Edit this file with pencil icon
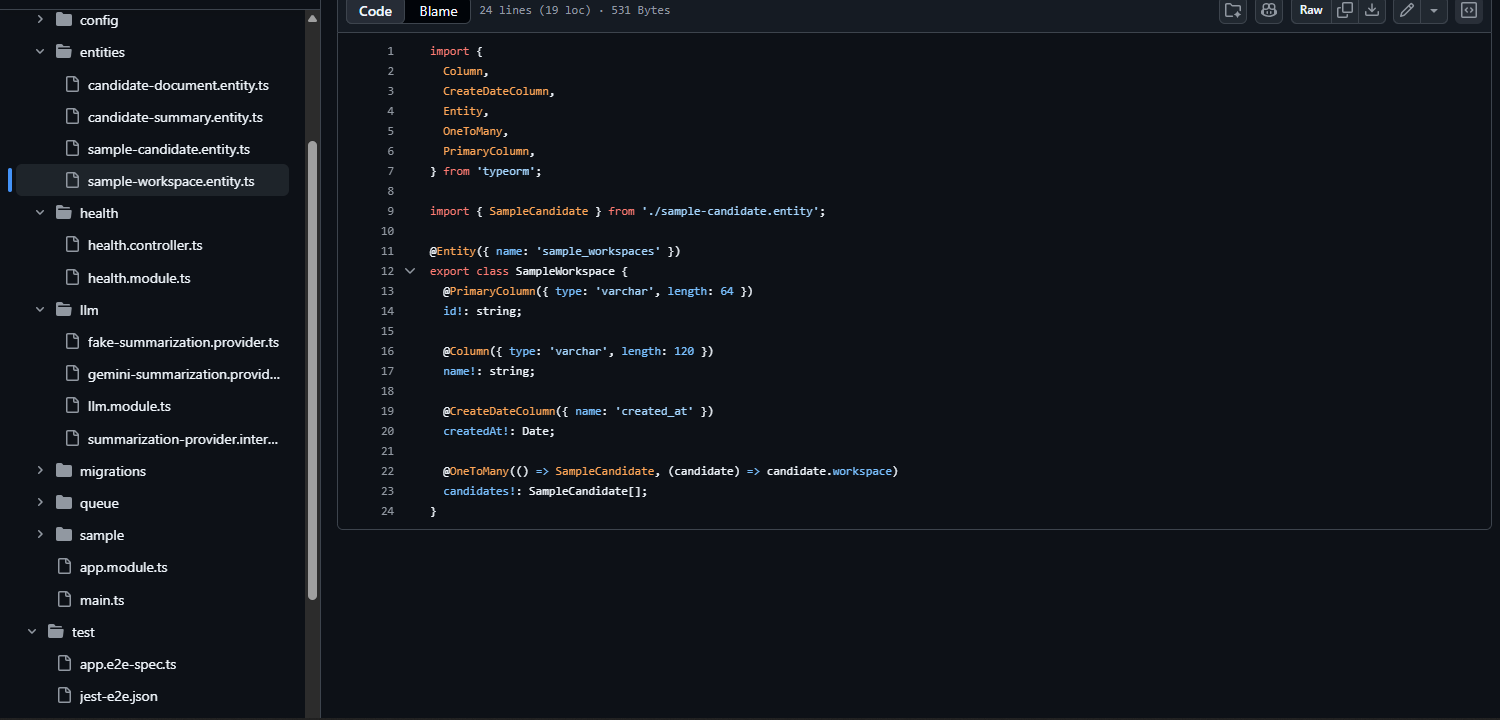 [1407, 10]
